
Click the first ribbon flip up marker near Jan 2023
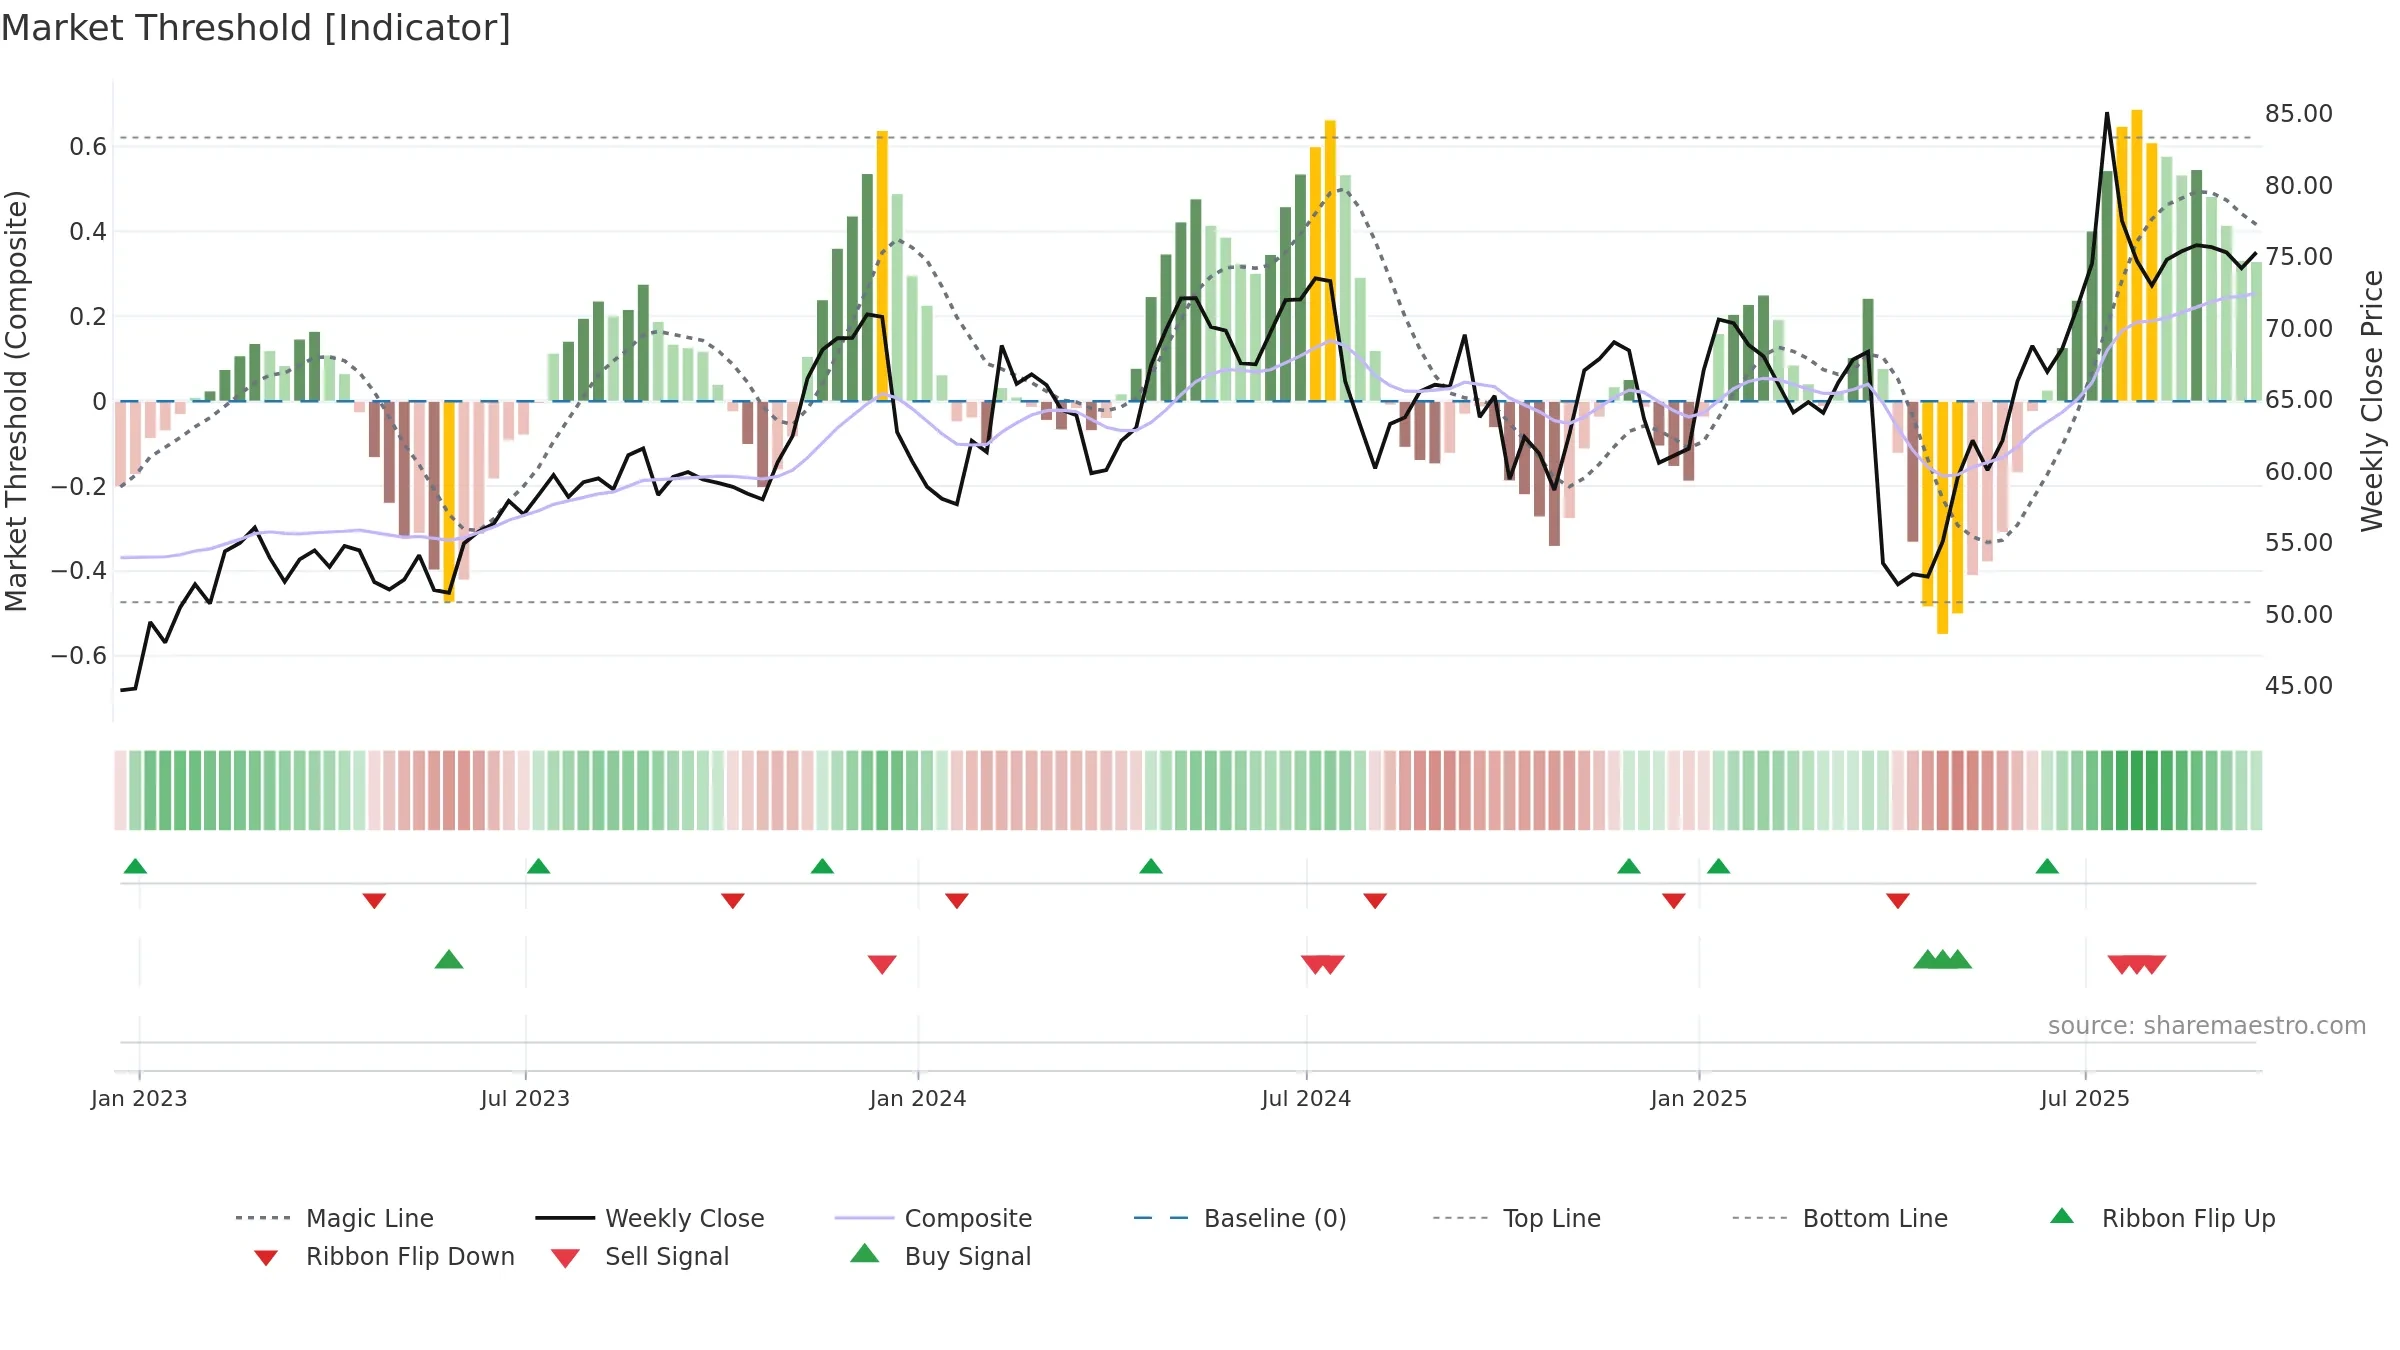click(135, 866)
